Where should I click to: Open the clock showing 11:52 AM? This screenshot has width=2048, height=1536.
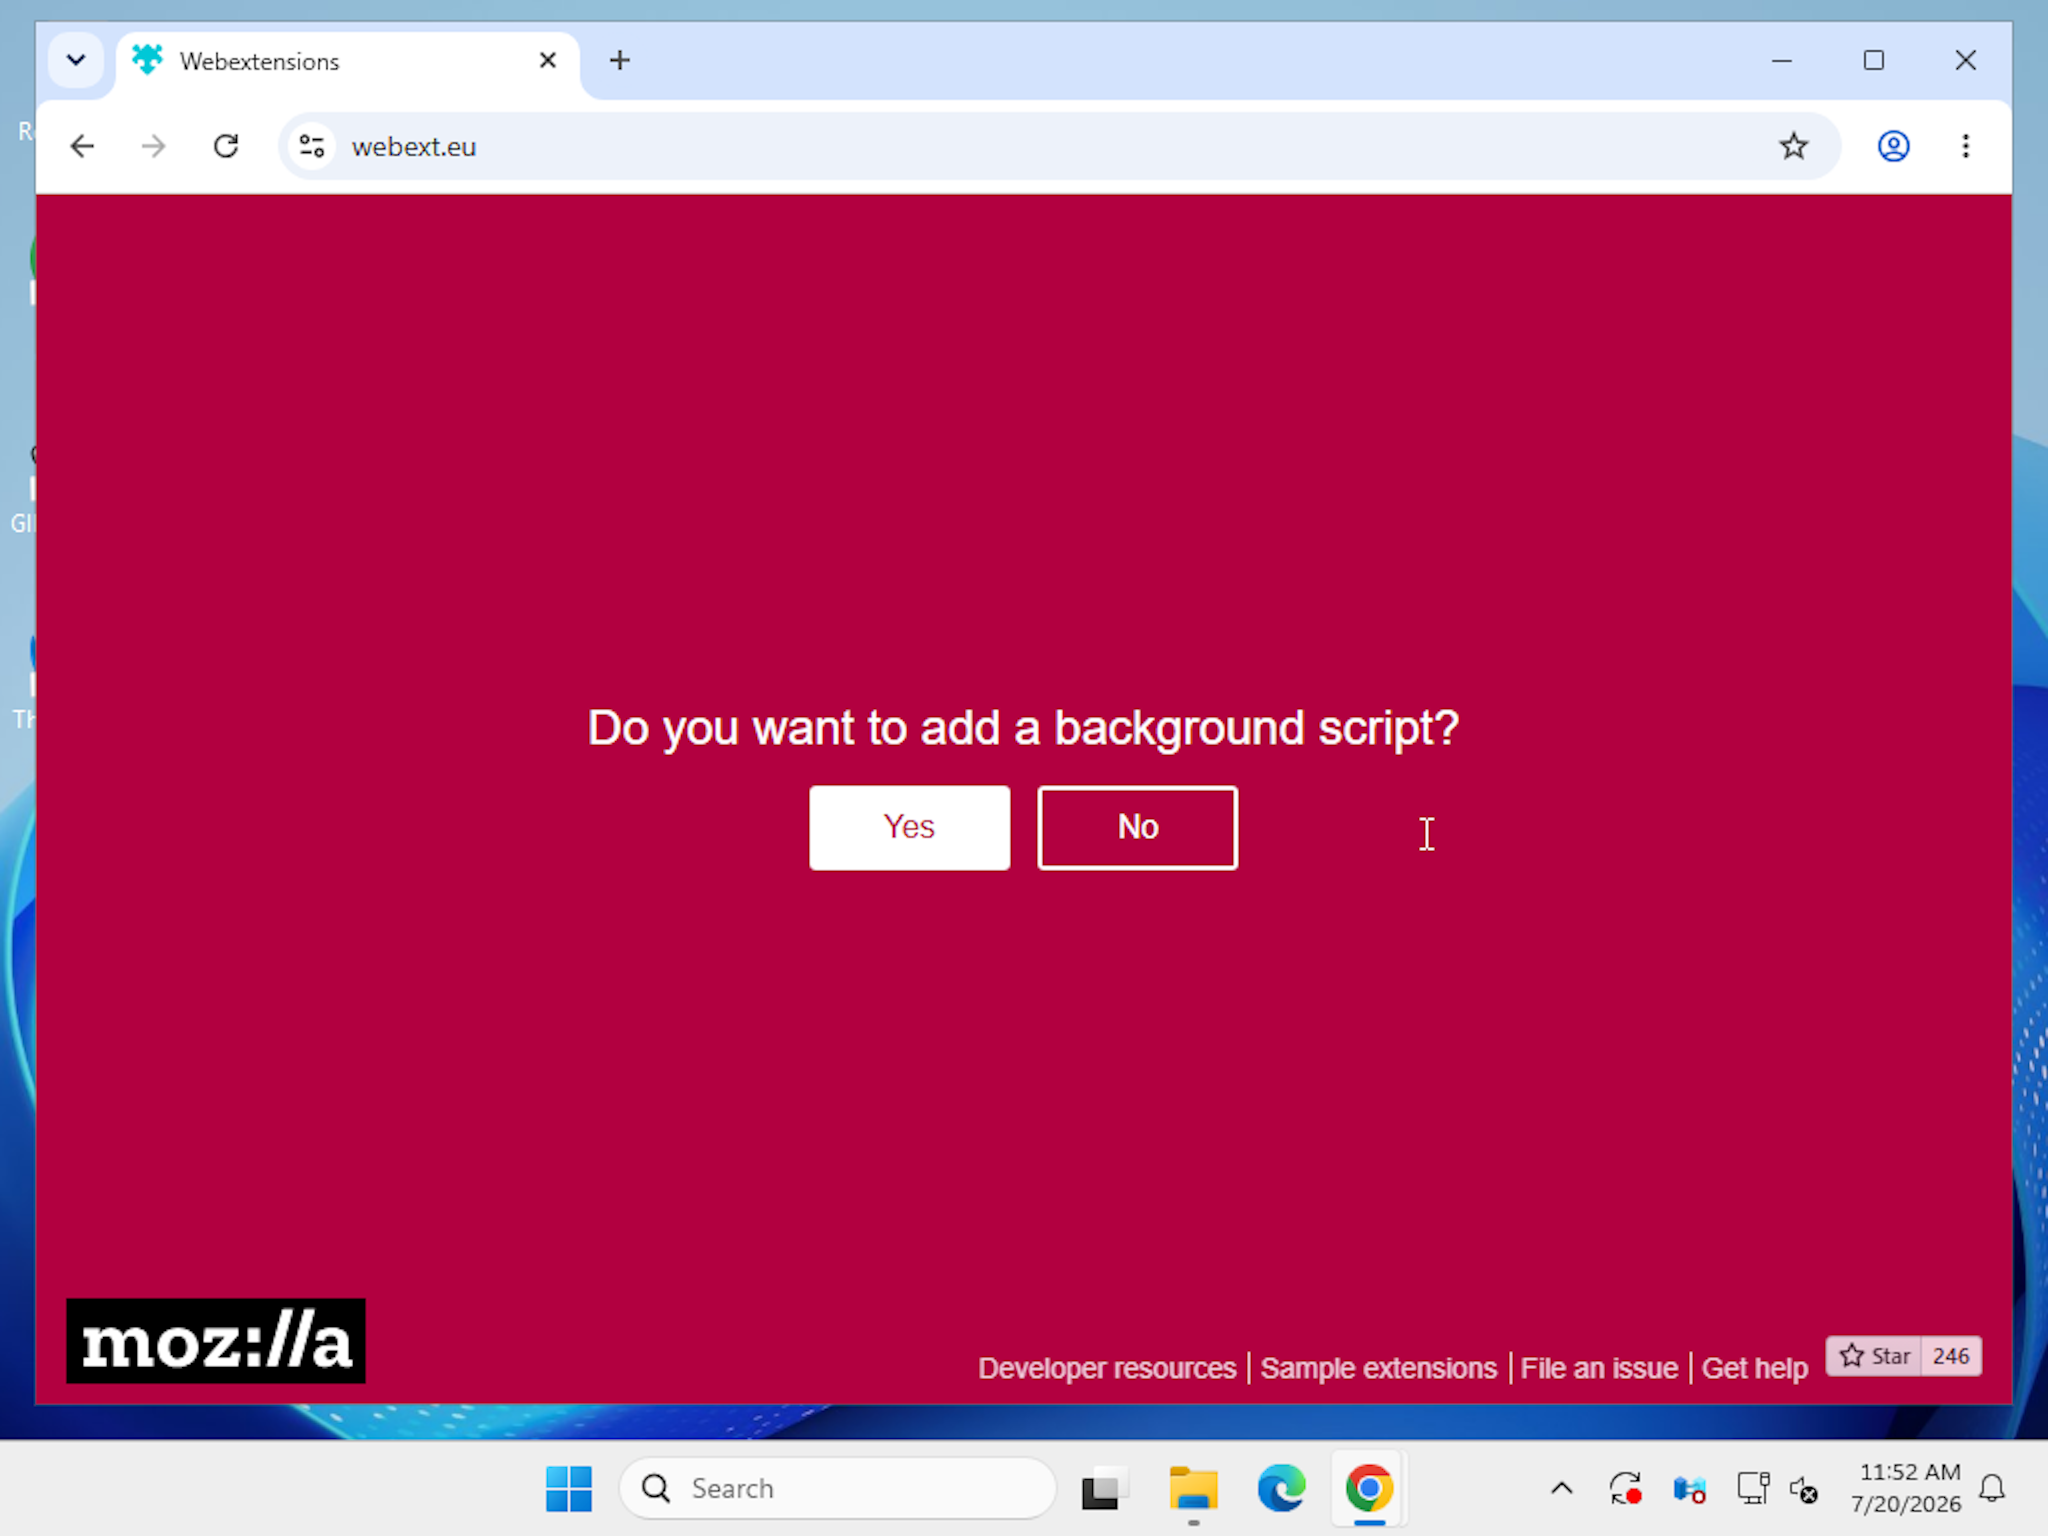coord(1906,1488)
